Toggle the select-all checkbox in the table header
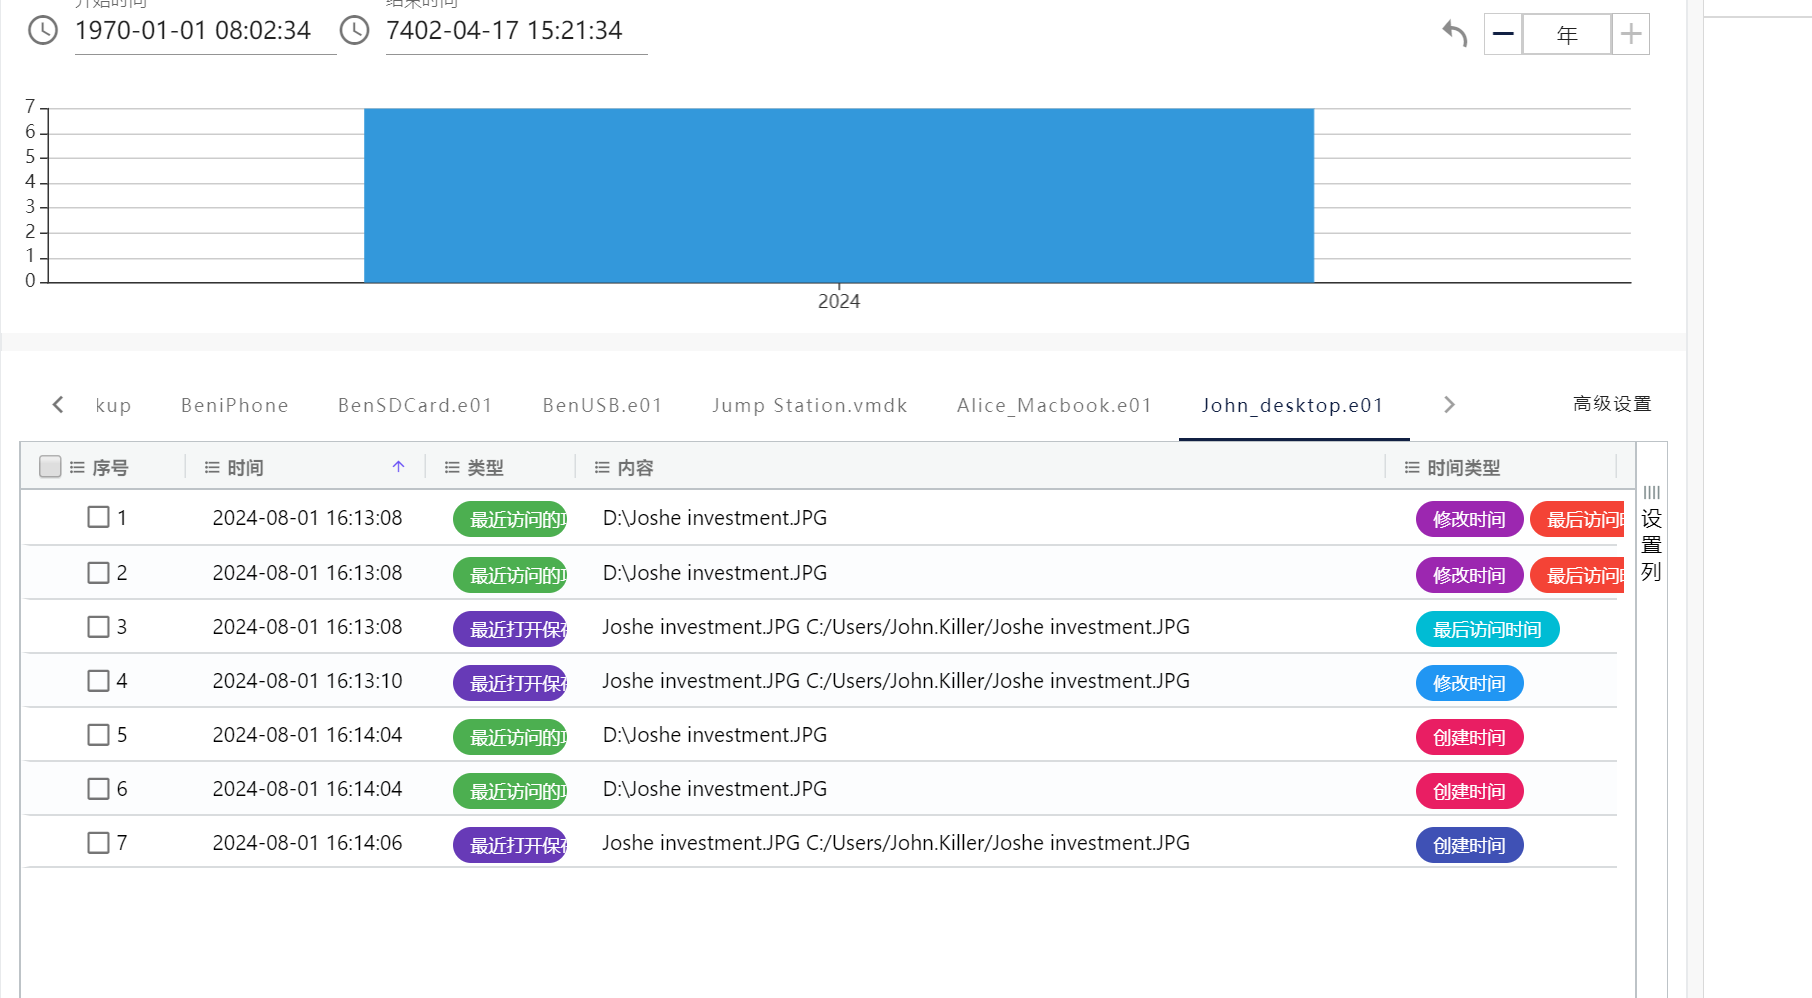Screen dimensions: 1812x998 [x=50, y=467]
